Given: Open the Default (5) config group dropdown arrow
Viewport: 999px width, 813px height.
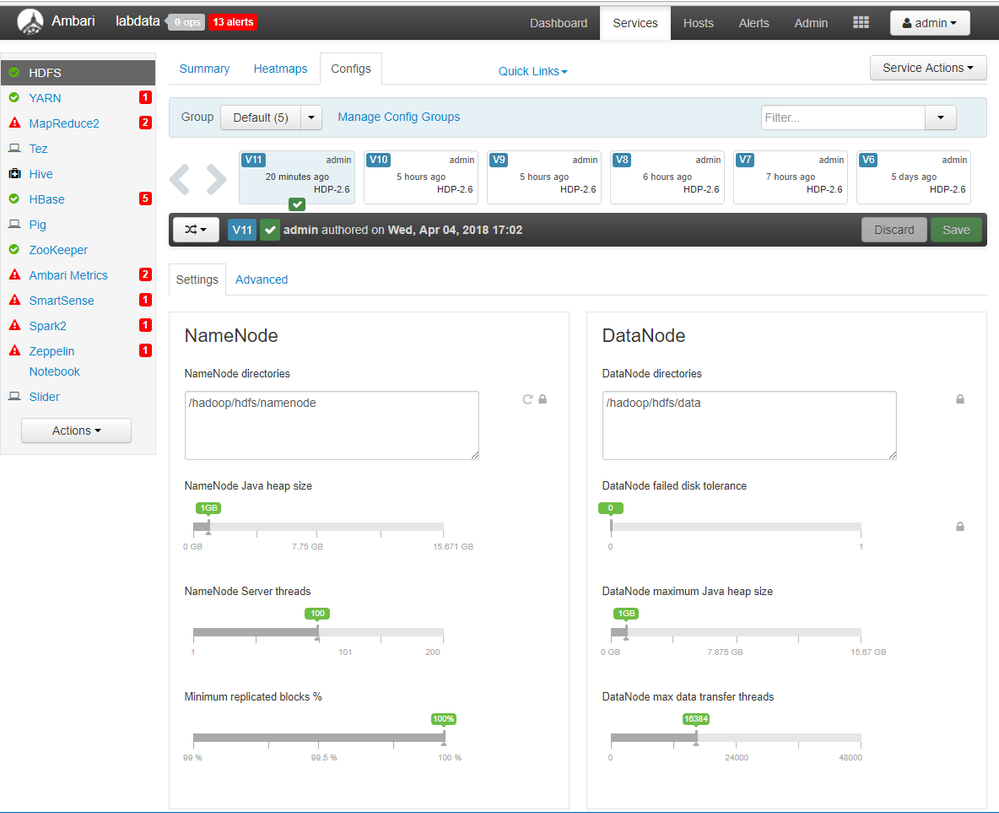Looking at the screenshot, I should [x=312, y=117].
